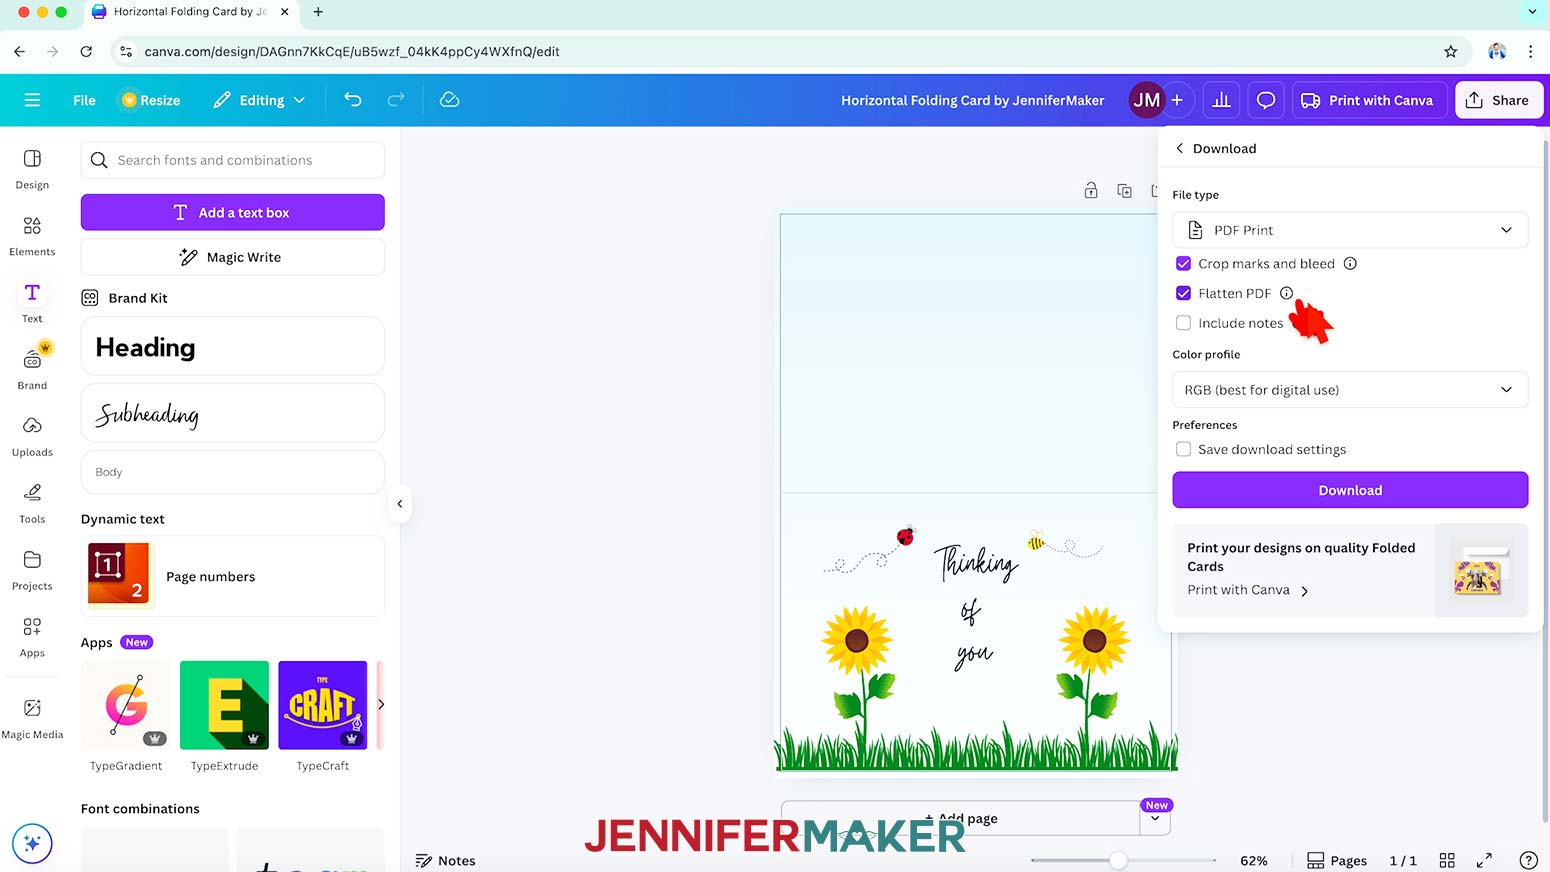Open the Canva AI assistant sparkle button
The height and width of the screenshot is (872, 1550).
32,843
